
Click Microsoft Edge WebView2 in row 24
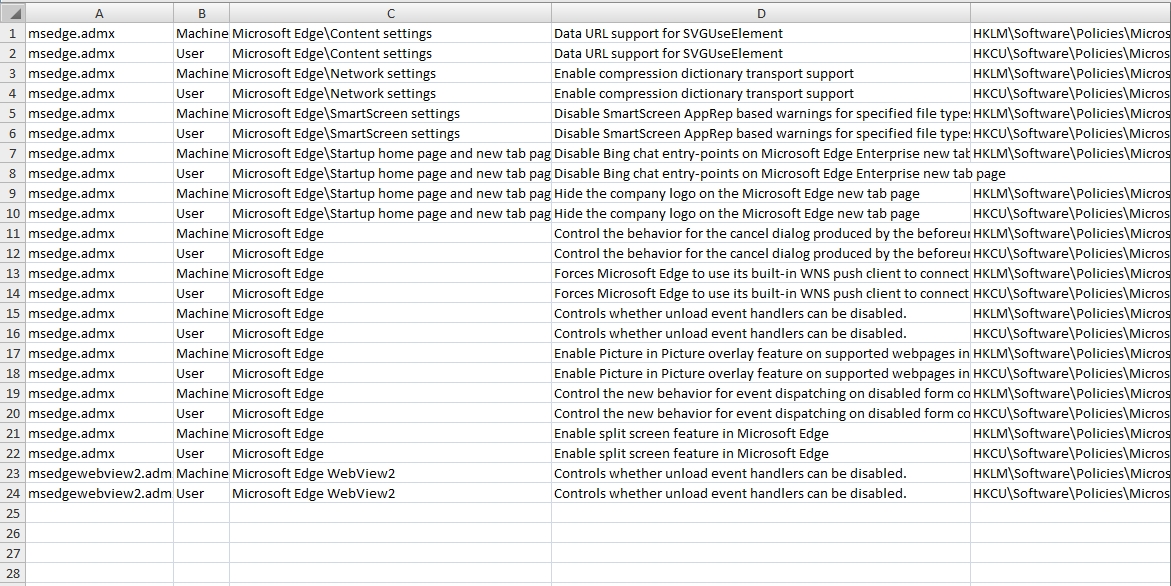pos(391,493)
